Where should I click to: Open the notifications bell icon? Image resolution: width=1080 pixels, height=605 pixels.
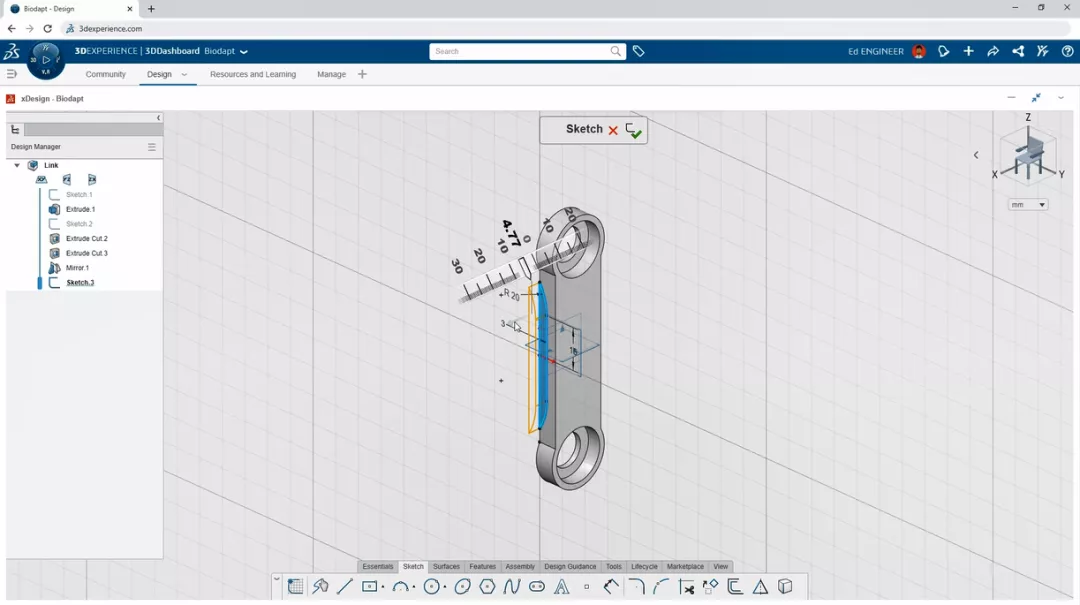click(x=943, y=51)
